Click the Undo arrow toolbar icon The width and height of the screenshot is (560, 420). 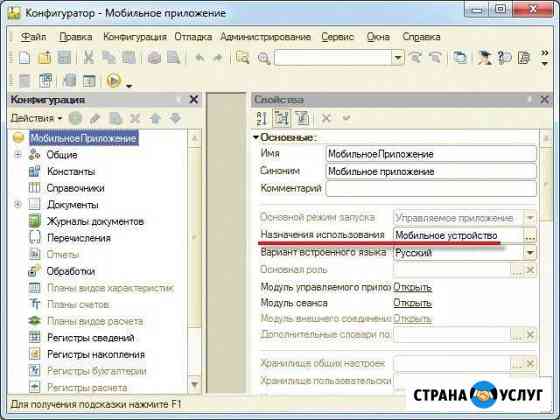[x=200, y=58]
